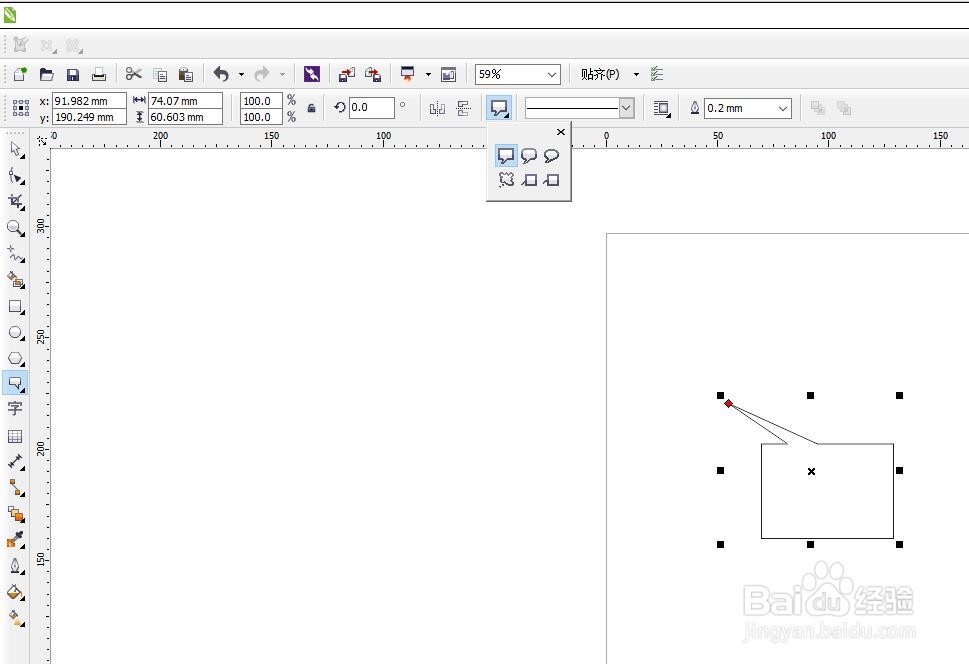Select the rounded speech bubble shape
Screen dimensions: 969x664
click(528, 156)
